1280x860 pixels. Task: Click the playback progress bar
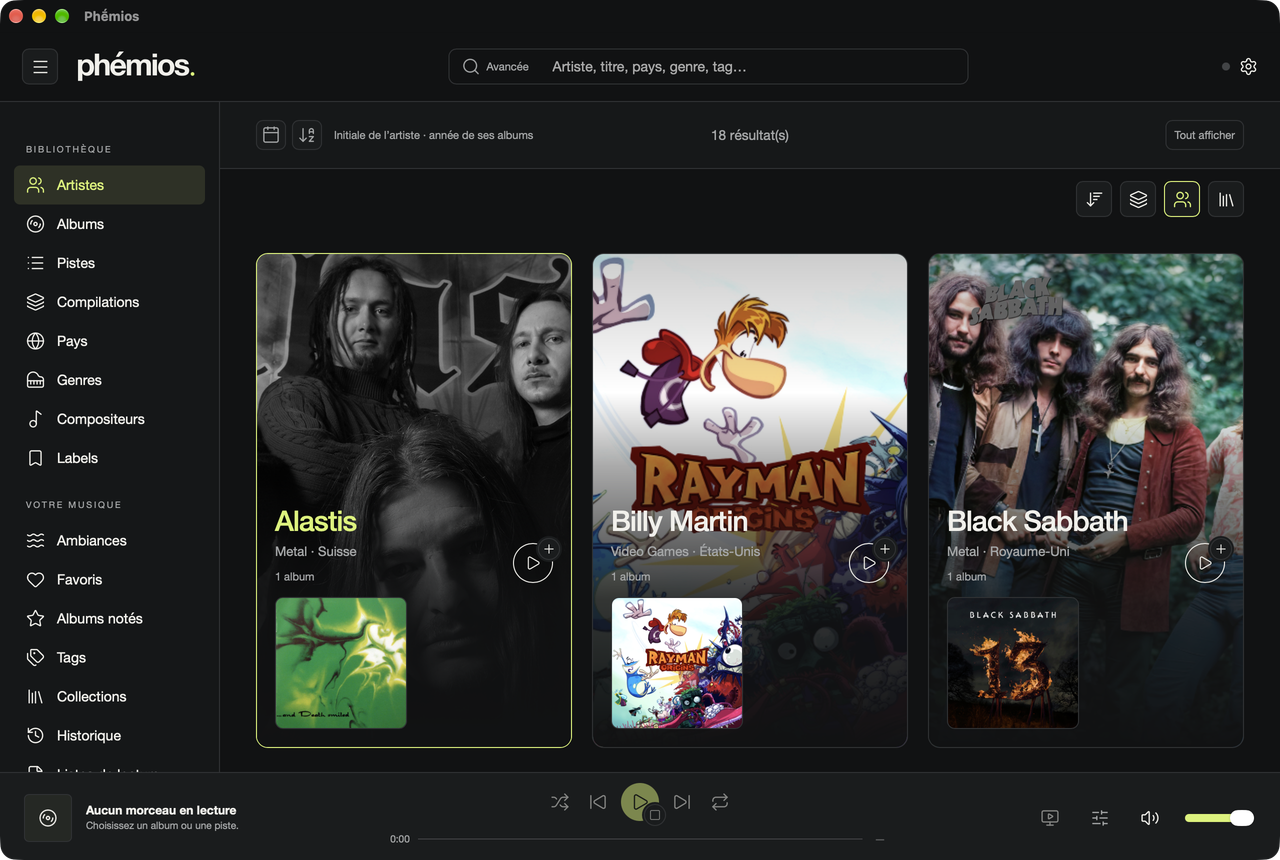click(640, 839)
